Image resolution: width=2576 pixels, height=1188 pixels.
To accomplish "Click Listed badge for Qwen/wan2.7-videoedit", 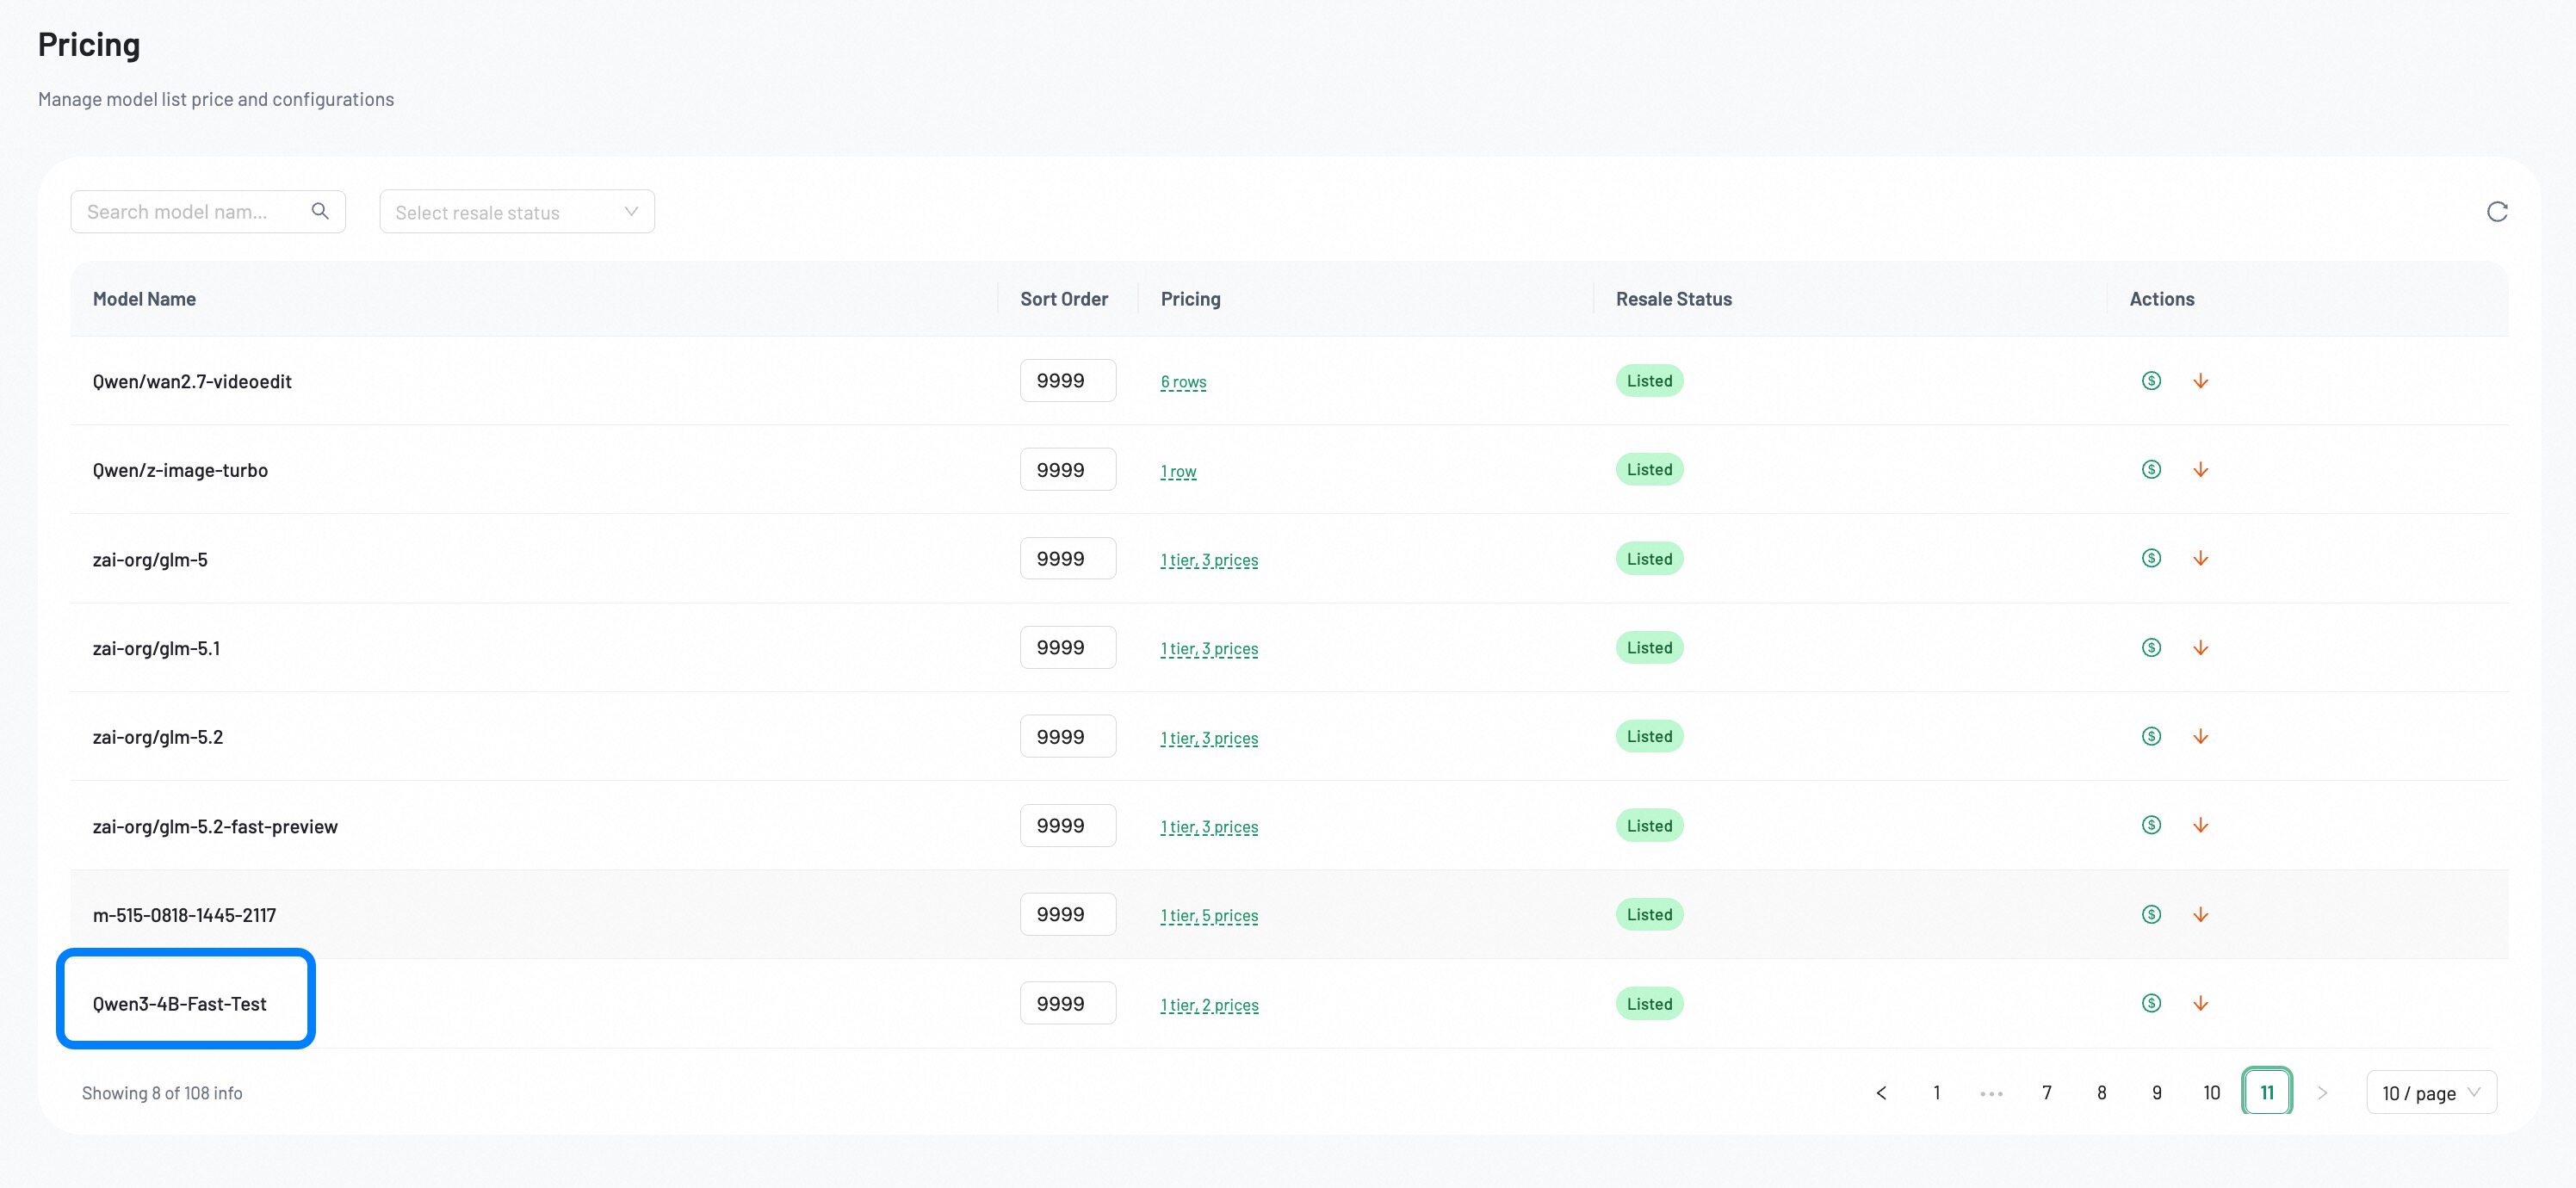I will point(1649,380).
